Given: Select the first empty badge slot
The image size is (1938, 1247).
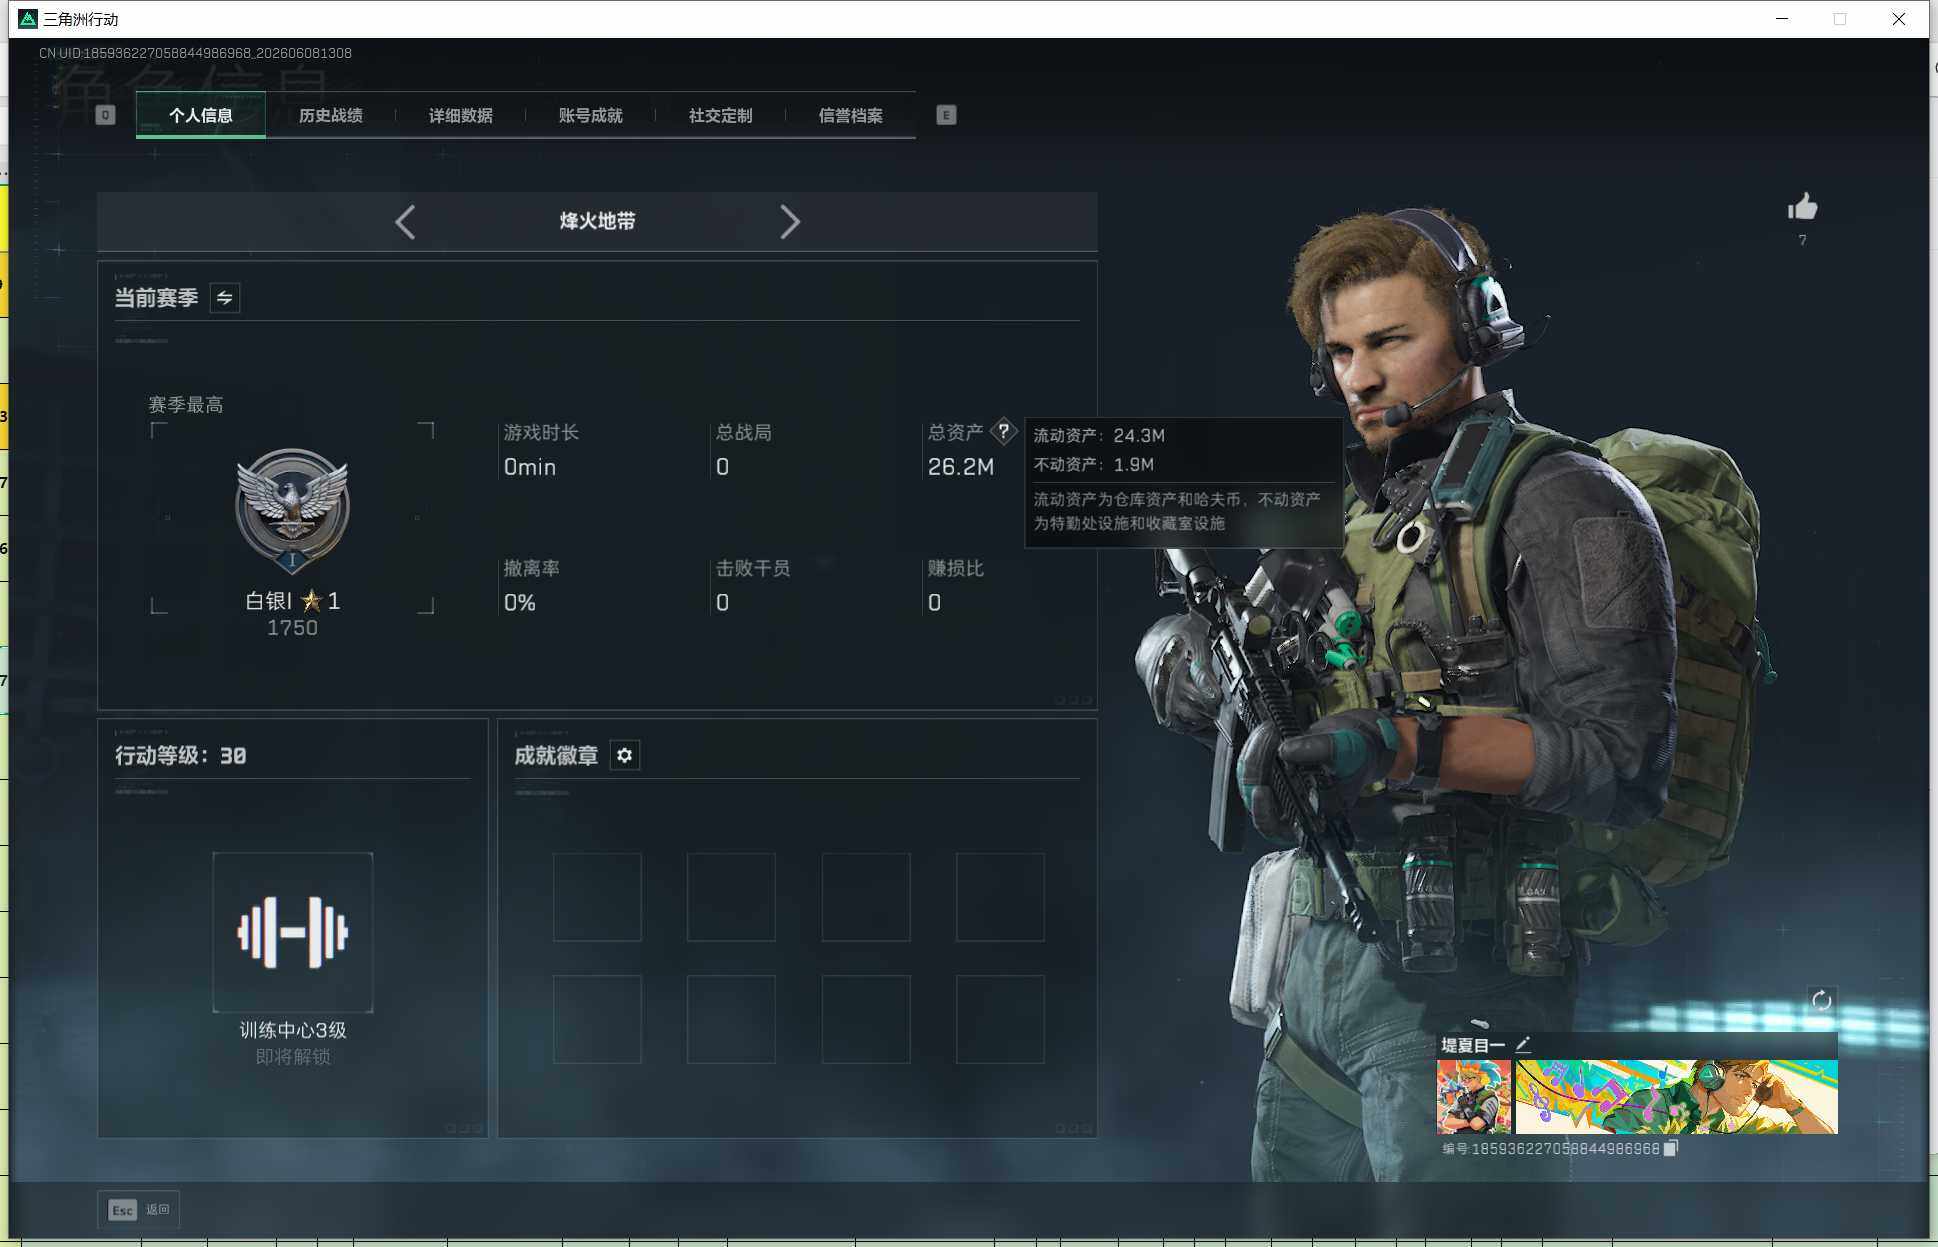Looking at the screenshot, I should 597,897.
